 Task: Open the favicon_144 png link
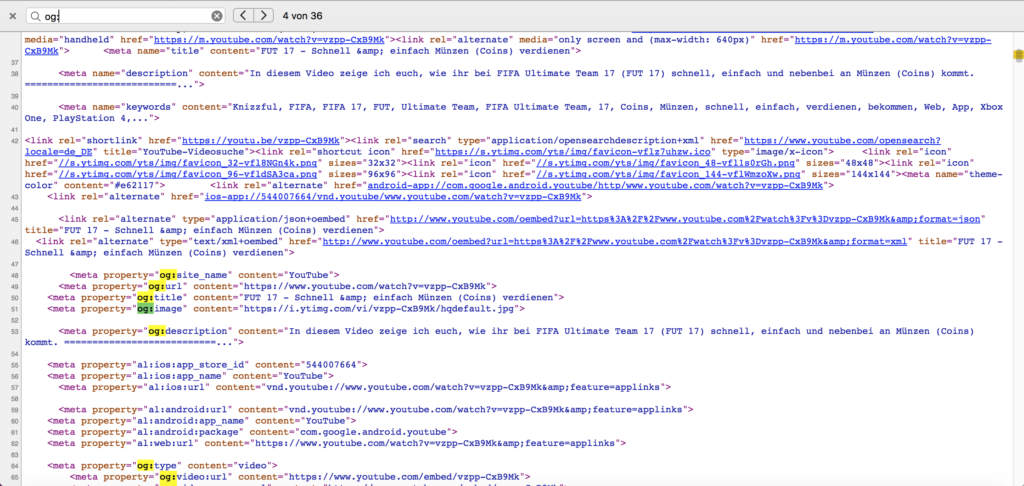(668, 174)
